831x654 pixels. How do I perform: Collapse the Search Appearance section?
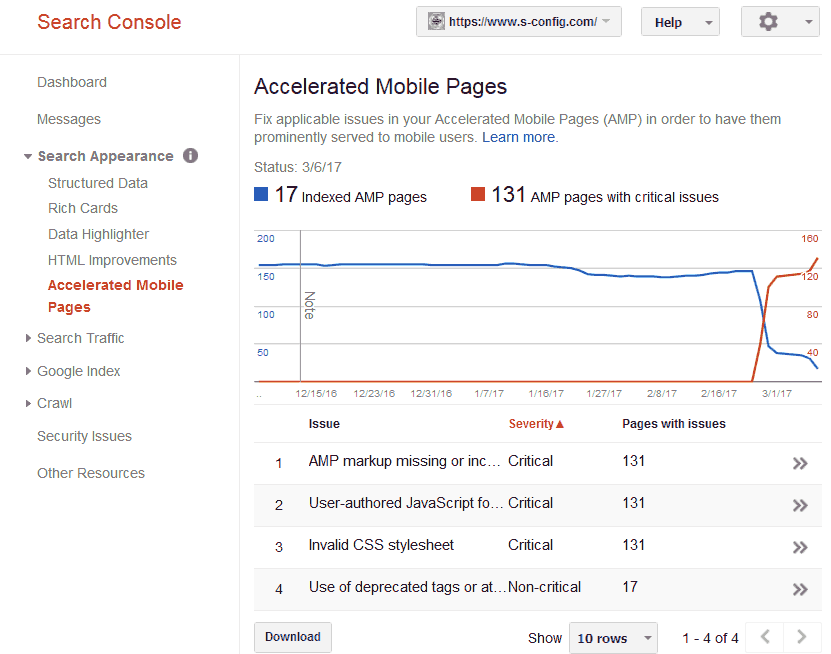pos(28,156)
